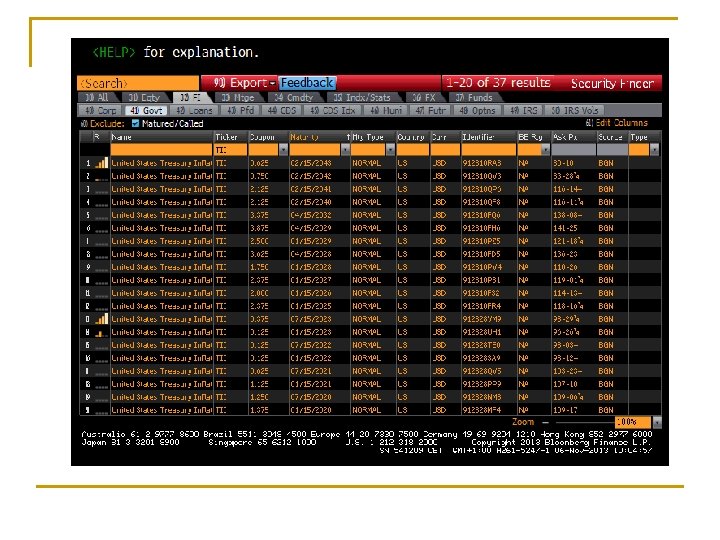Select the Loans sub-tab
The width and height of the screenshot is (720, 540).
click(x=194, y=111)
